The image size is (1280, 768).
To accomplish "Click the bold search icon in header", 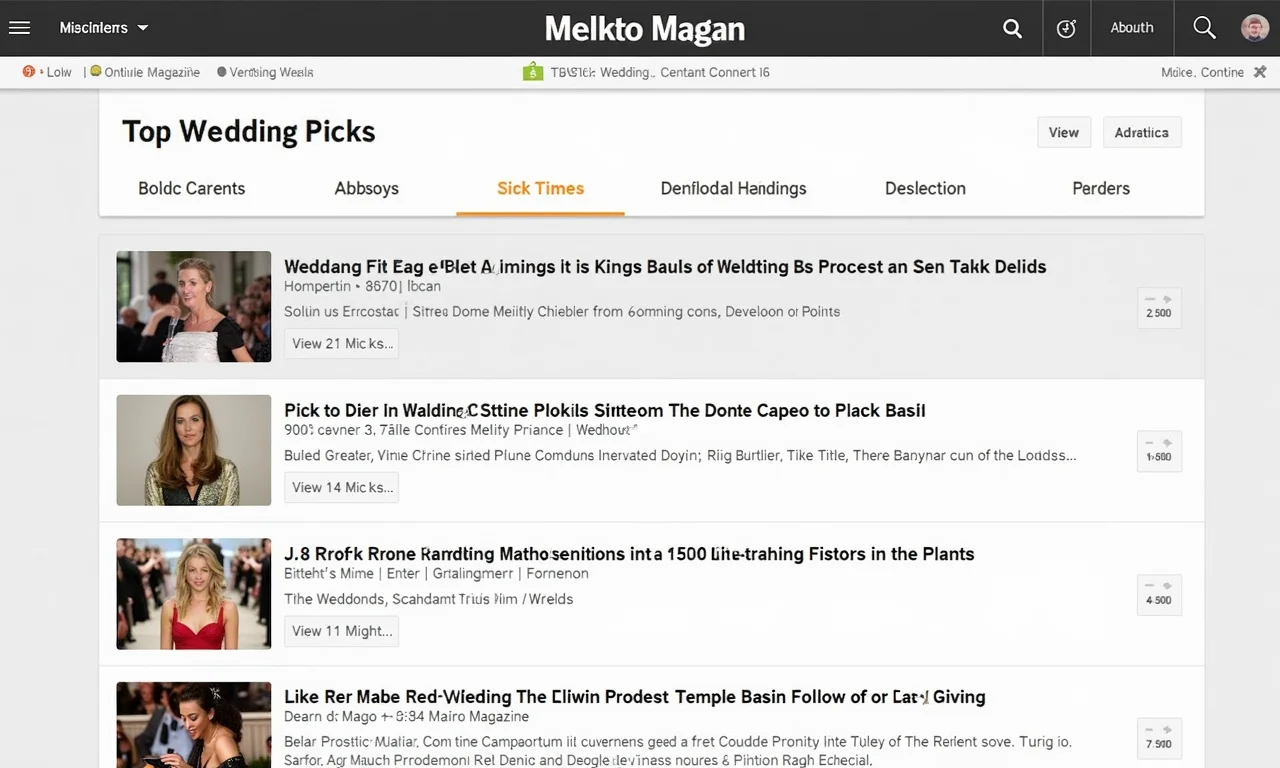I will [1012, 29].
